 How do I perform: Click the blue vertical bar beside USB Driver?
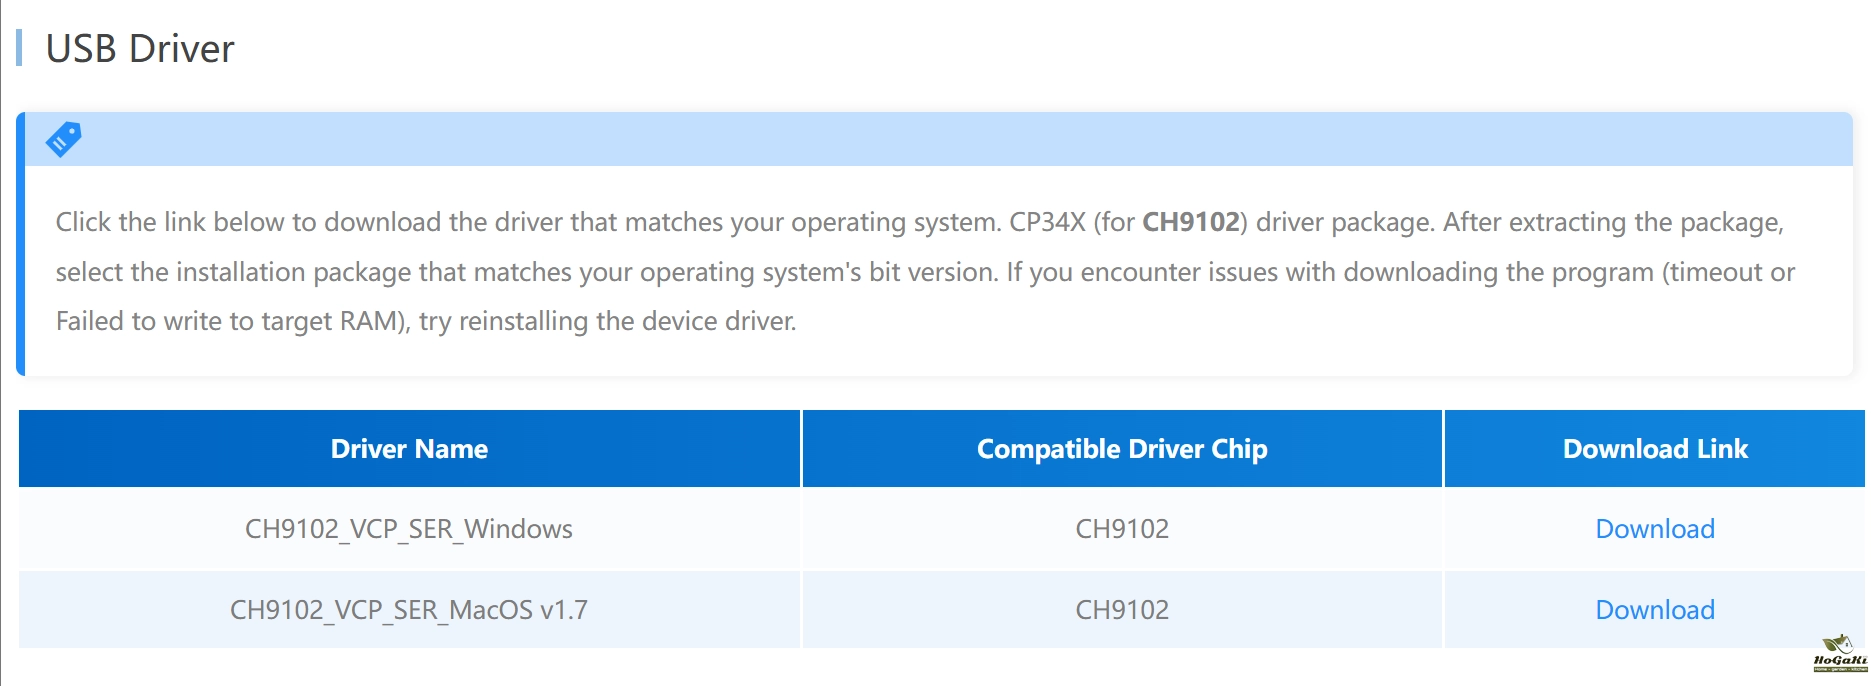pyautogui.click(x=19, y=48)
